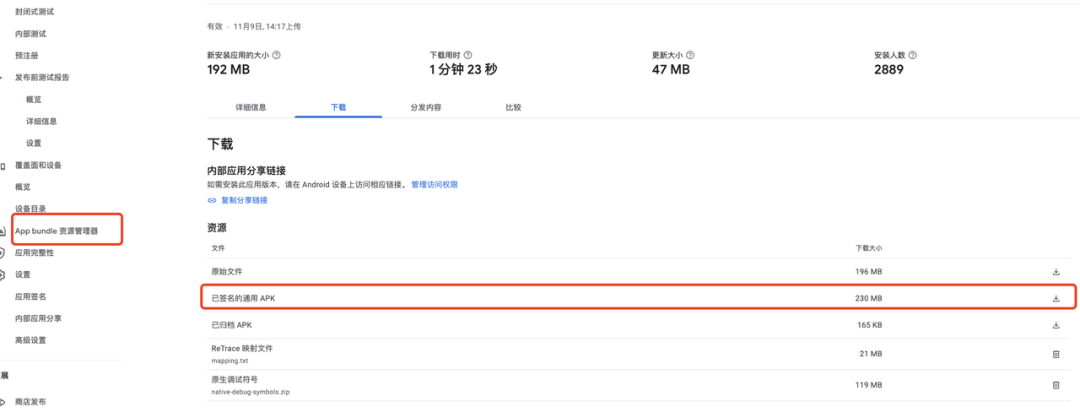The width and height of the screenshot is (1080, 418).
Task: Open the 管理访问权限 link
Action: tap(435, 185)
